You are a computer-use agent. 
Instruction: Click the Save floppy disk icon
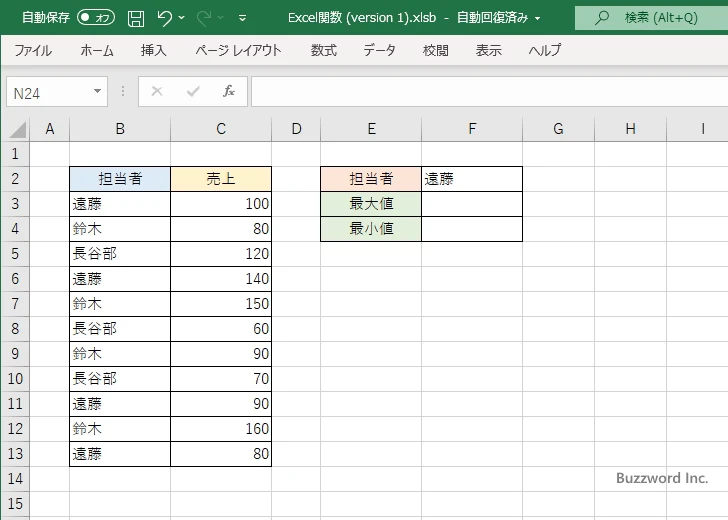[136, 18]
